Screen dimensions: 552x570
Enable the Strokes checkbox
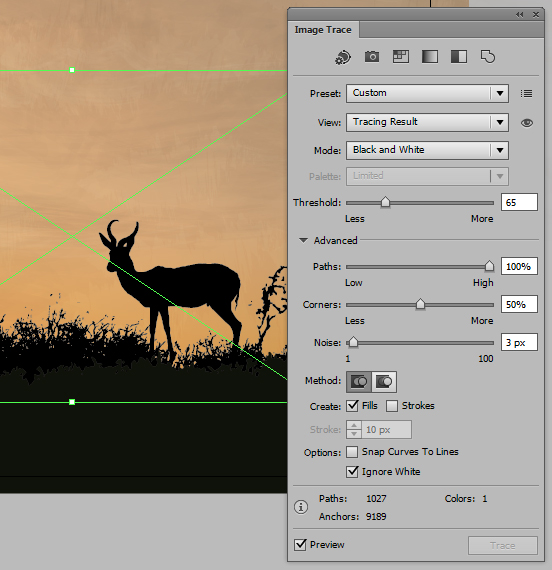point(392,406)
